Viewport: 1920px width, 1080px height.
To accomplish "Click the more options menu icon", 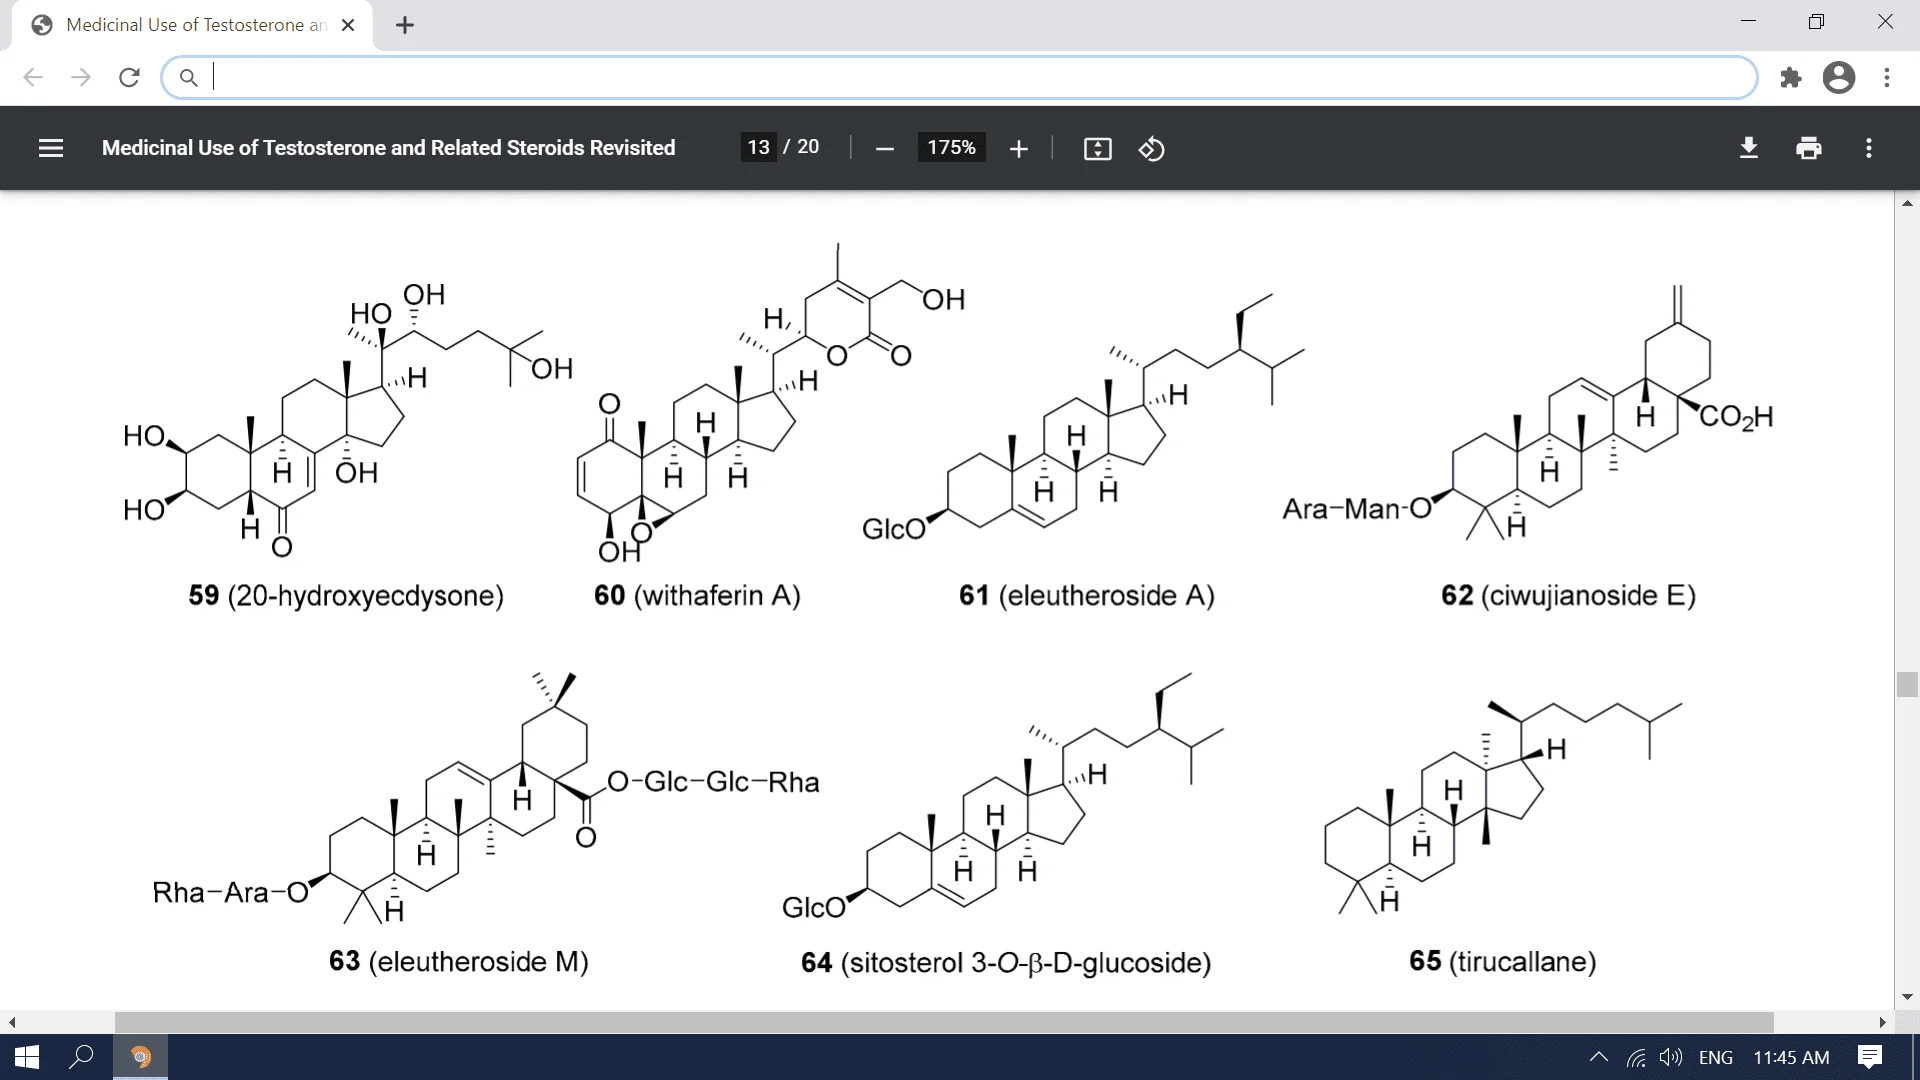I will [1870, 148].
